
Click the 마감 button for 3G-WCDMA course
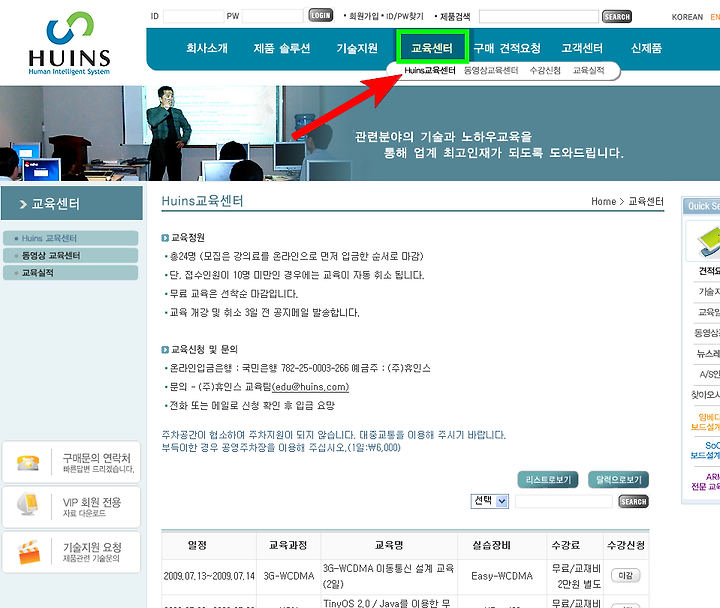[625, 575]
